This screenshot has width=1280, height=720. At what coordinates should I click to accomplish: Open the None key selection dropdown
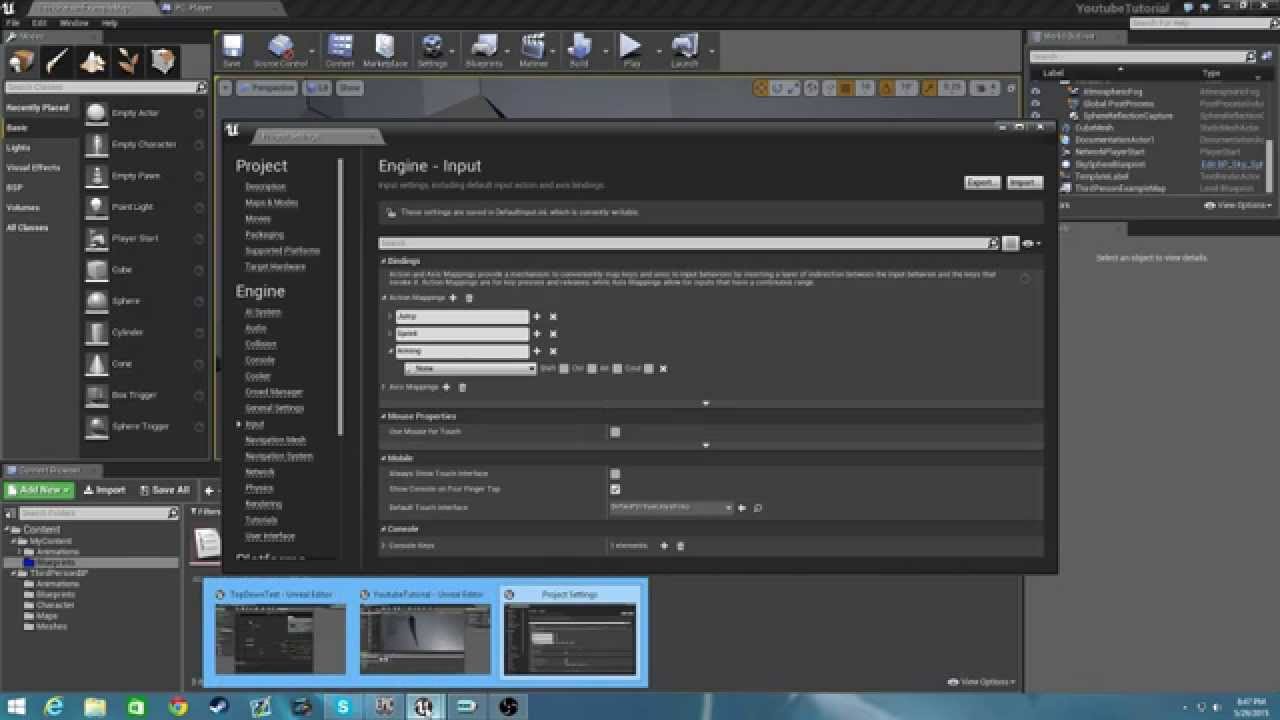coord(470,369)
